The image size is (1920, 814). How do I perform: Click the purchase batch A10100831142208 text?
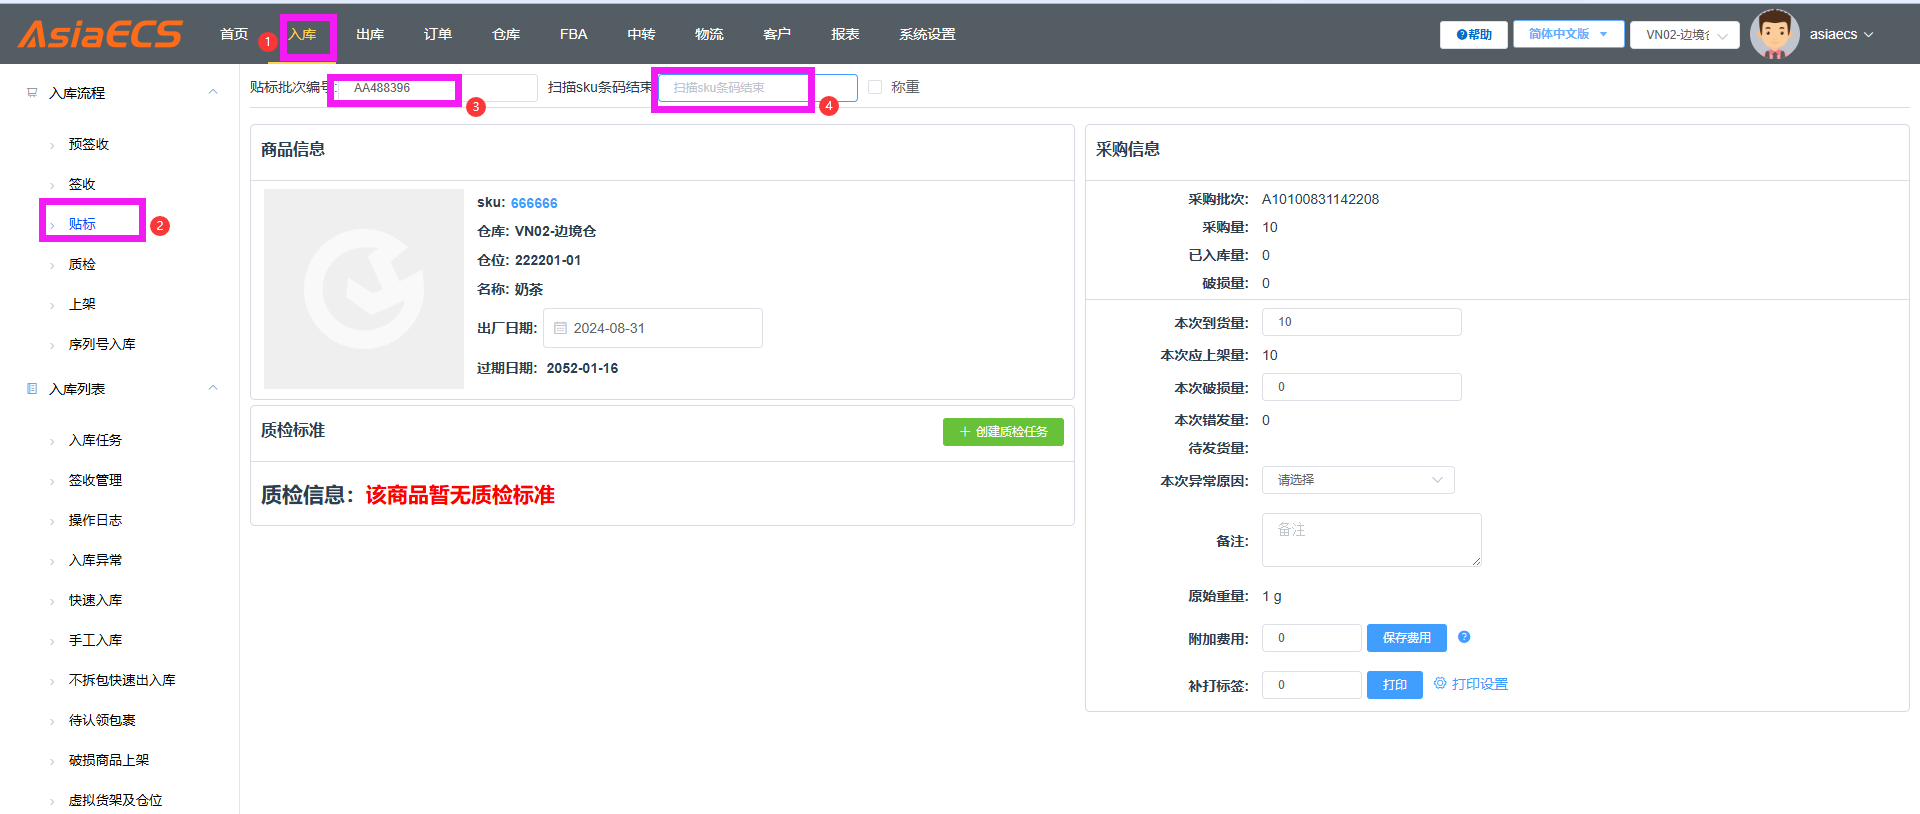pyautogui.click(x=1320, y=199)
